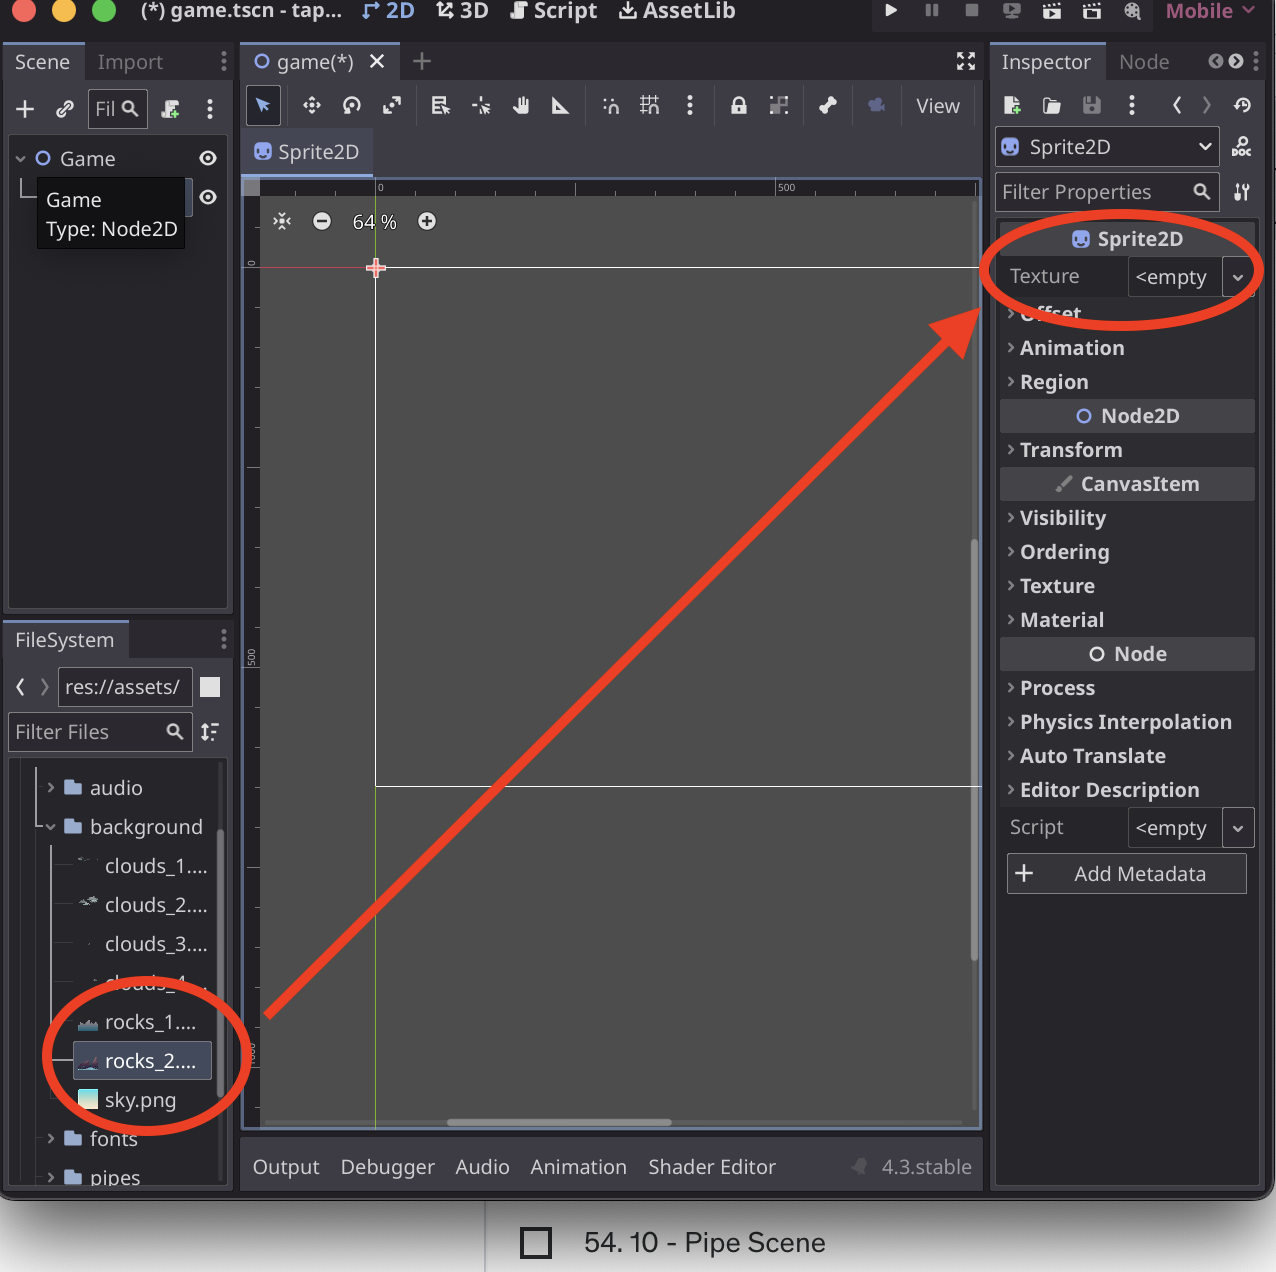1276x1272 pixels.
Task: Enable smart snapping in the canvas toolbar
Action: click(x=610, y=105)
